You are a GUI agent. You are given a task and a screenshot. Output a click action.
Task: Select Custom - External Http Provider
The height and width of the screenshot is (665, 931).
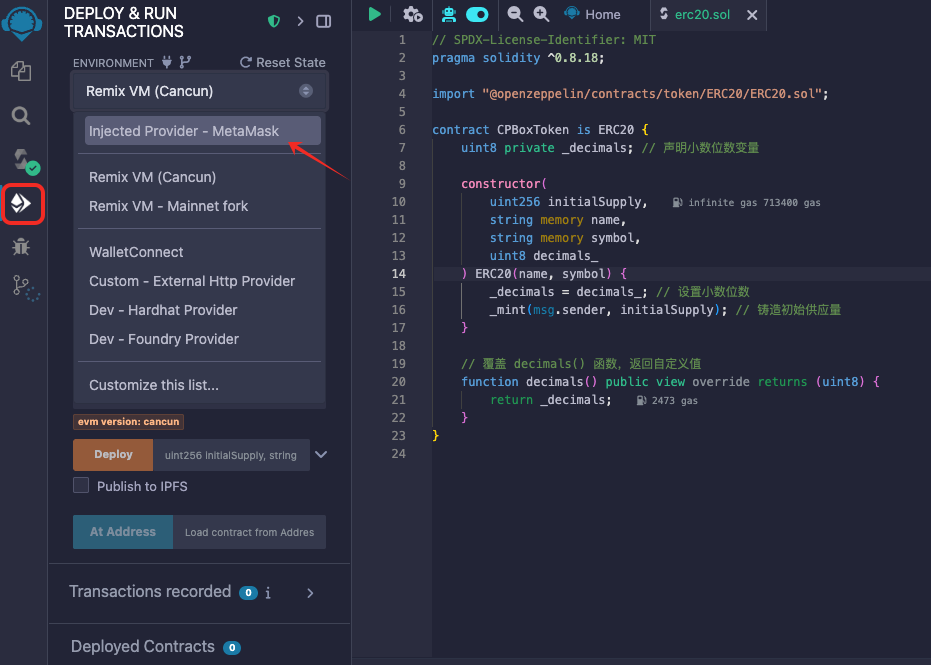[x=192, y=281]
